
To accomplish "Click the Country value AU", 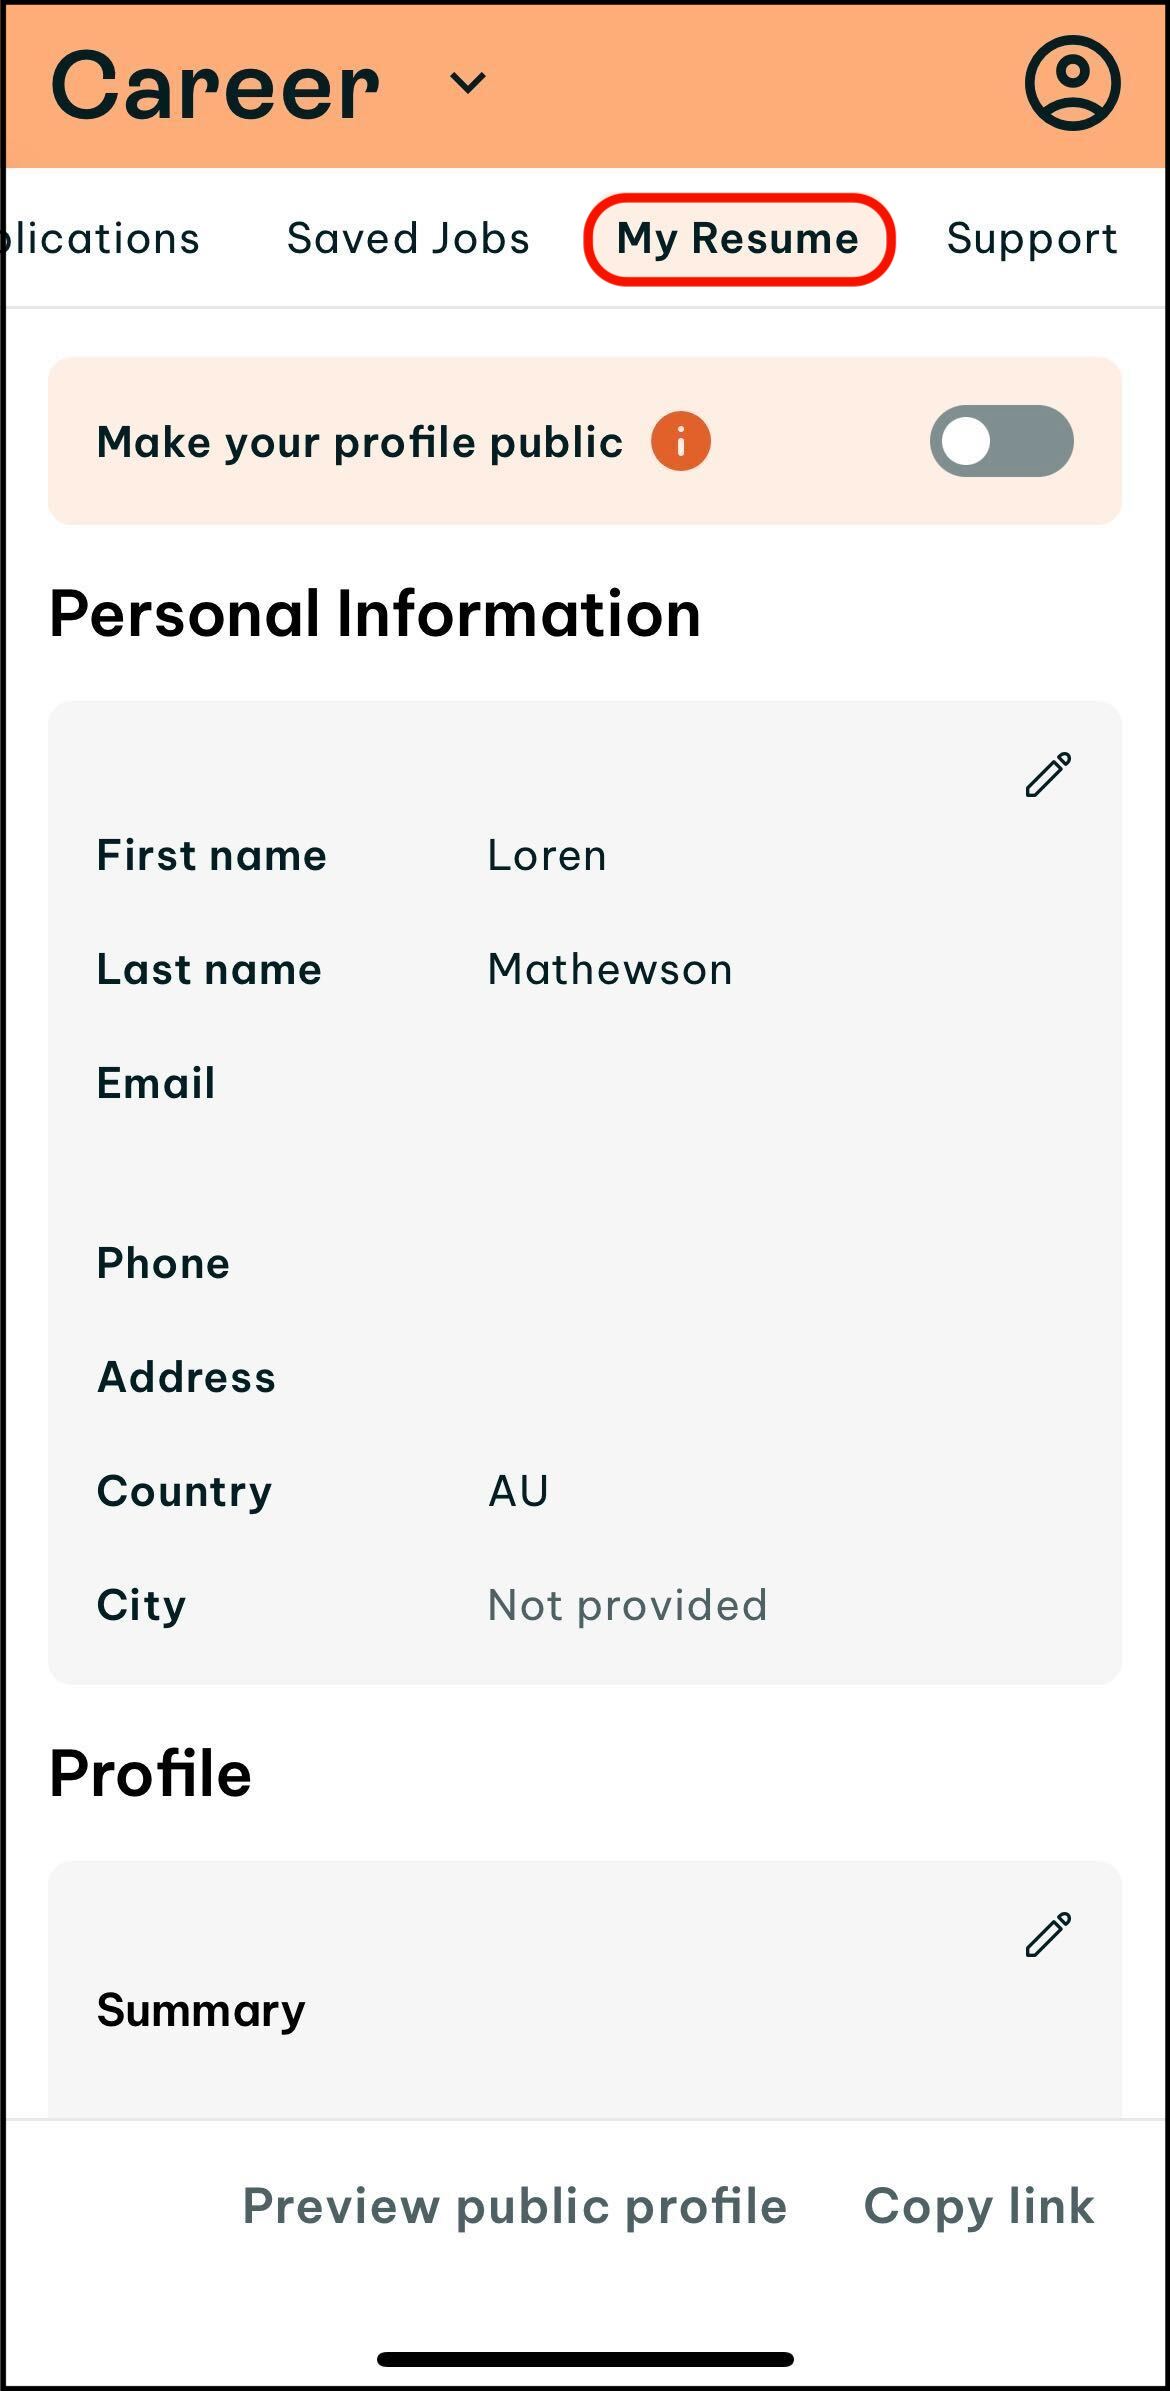I will point(518,1491).
